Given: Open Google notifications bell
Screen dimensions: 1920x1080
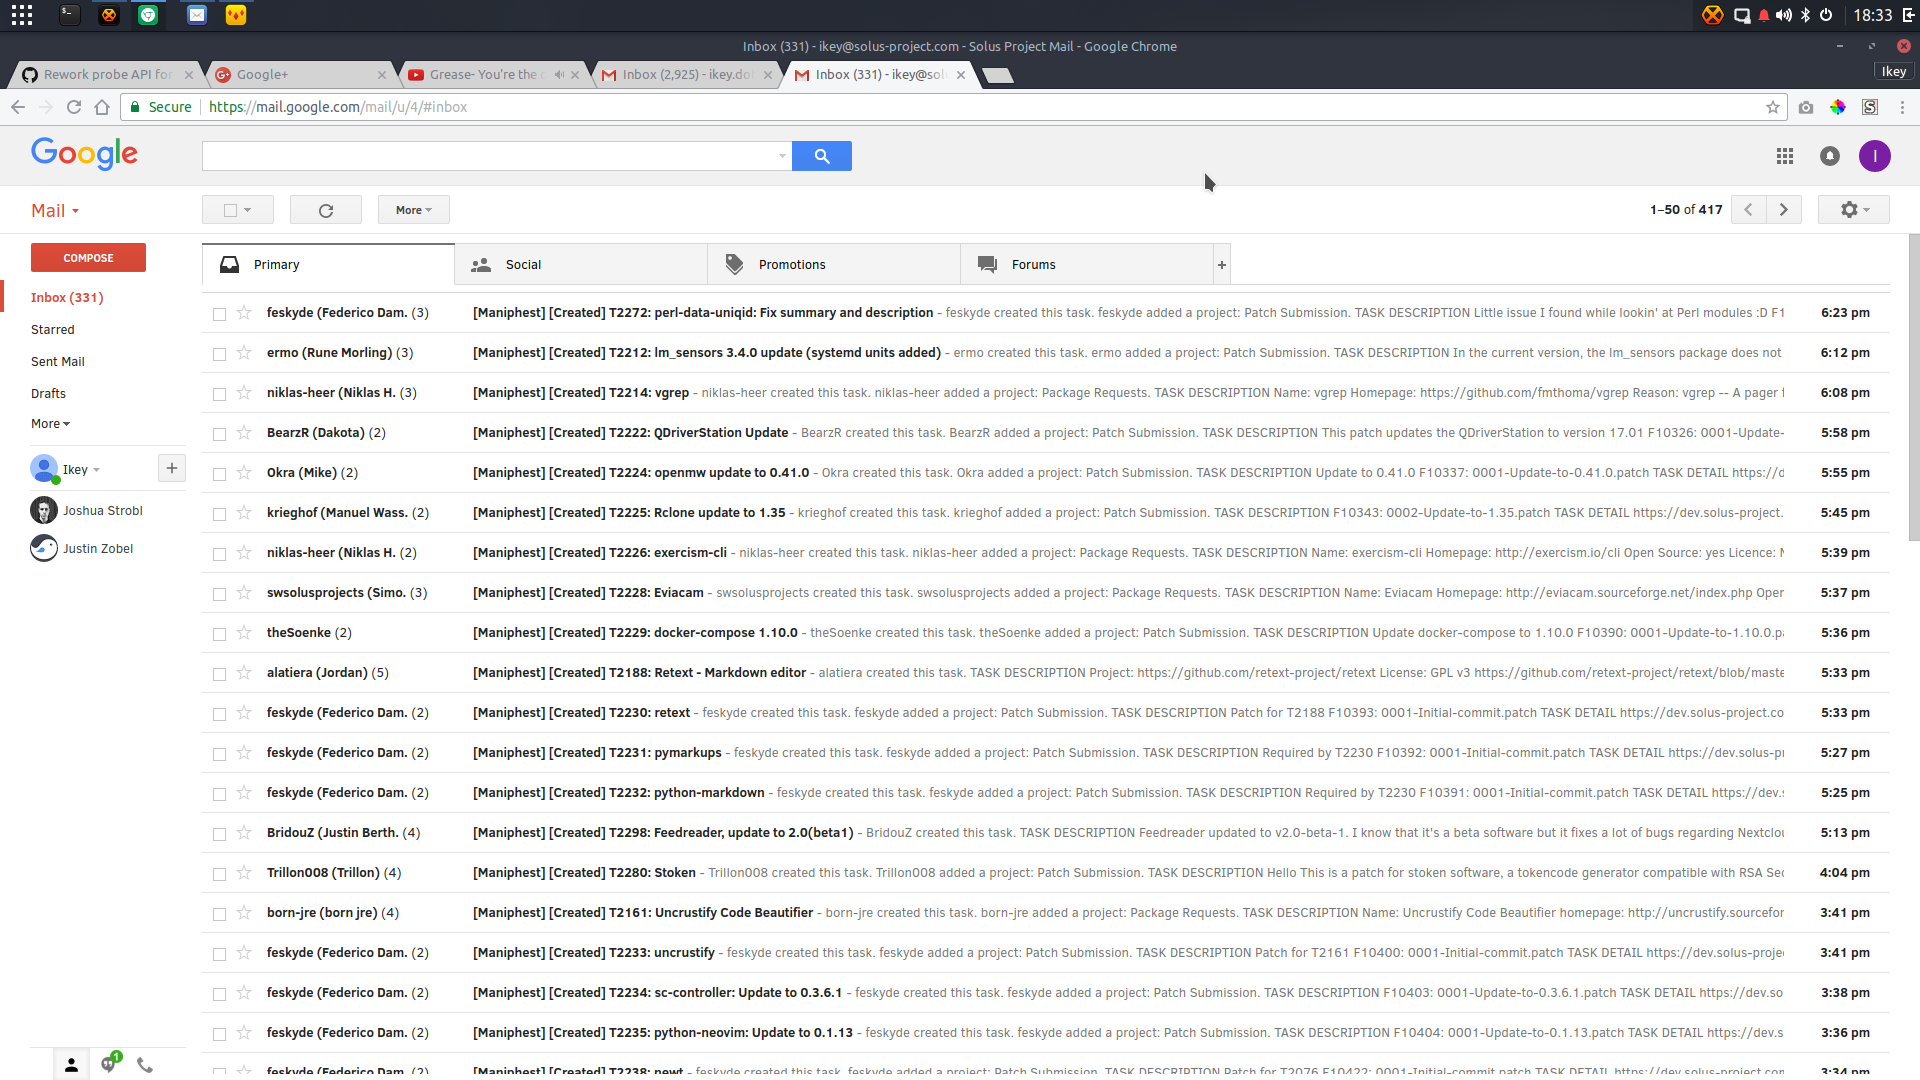Looking at the screenshot, I should (1830, 156).
